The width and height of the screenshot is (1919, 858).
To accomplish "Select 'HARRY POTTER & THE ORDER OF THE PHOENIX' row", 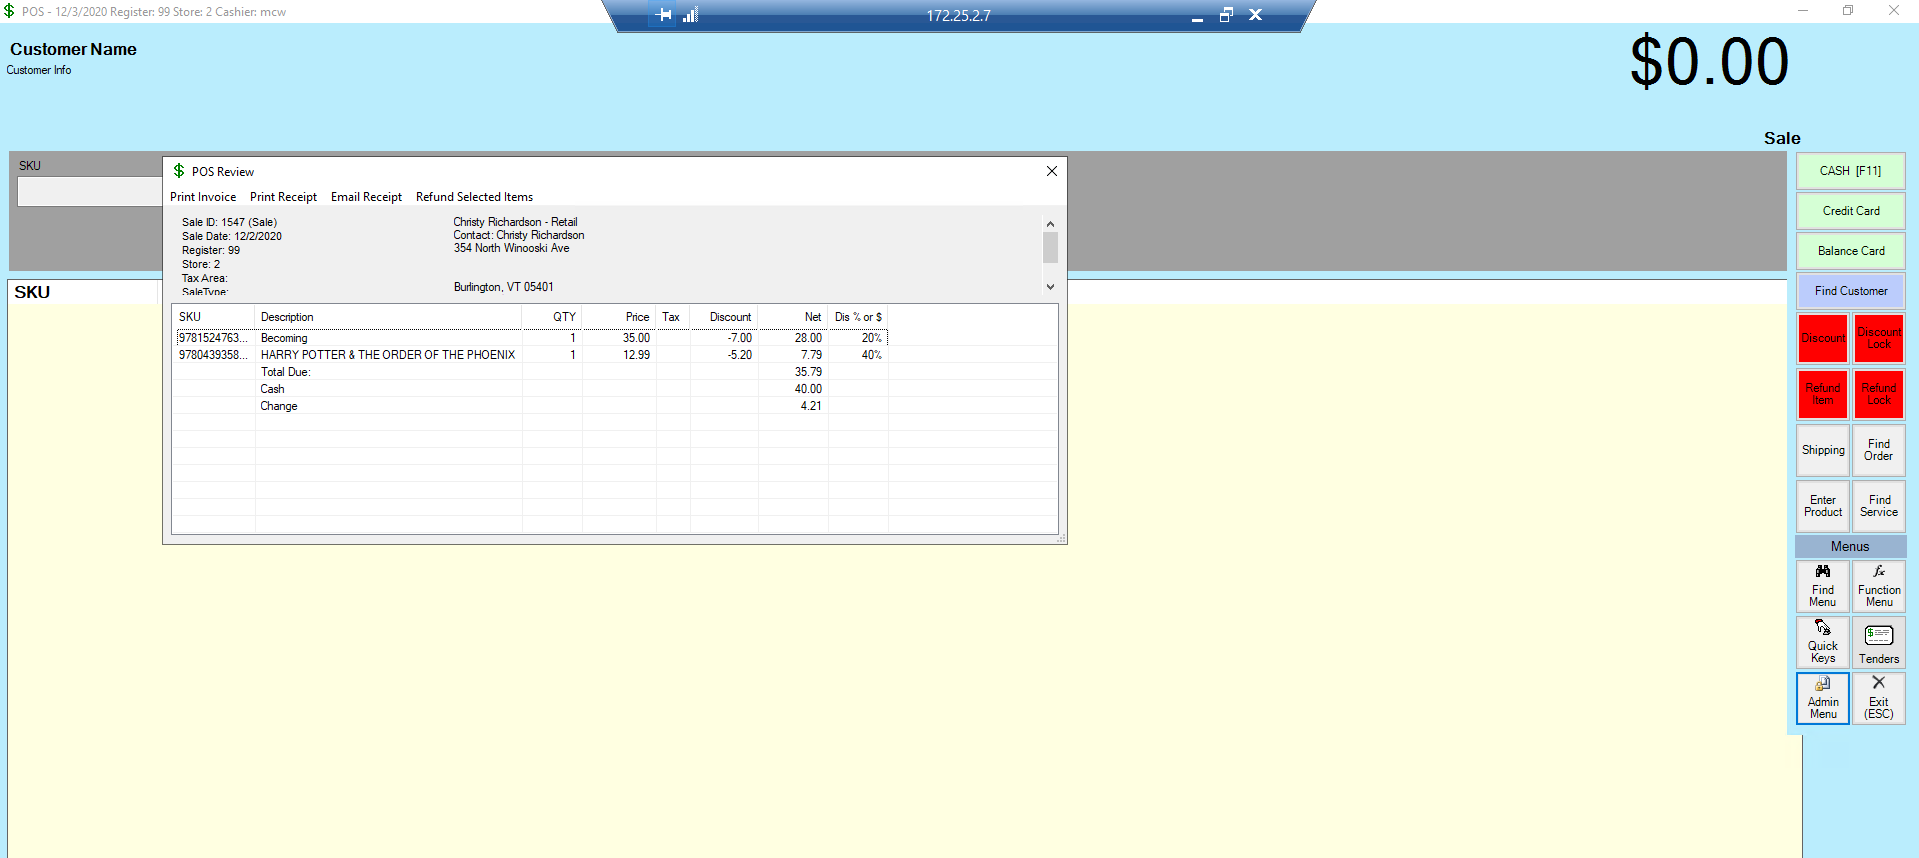I will [531, 355].
